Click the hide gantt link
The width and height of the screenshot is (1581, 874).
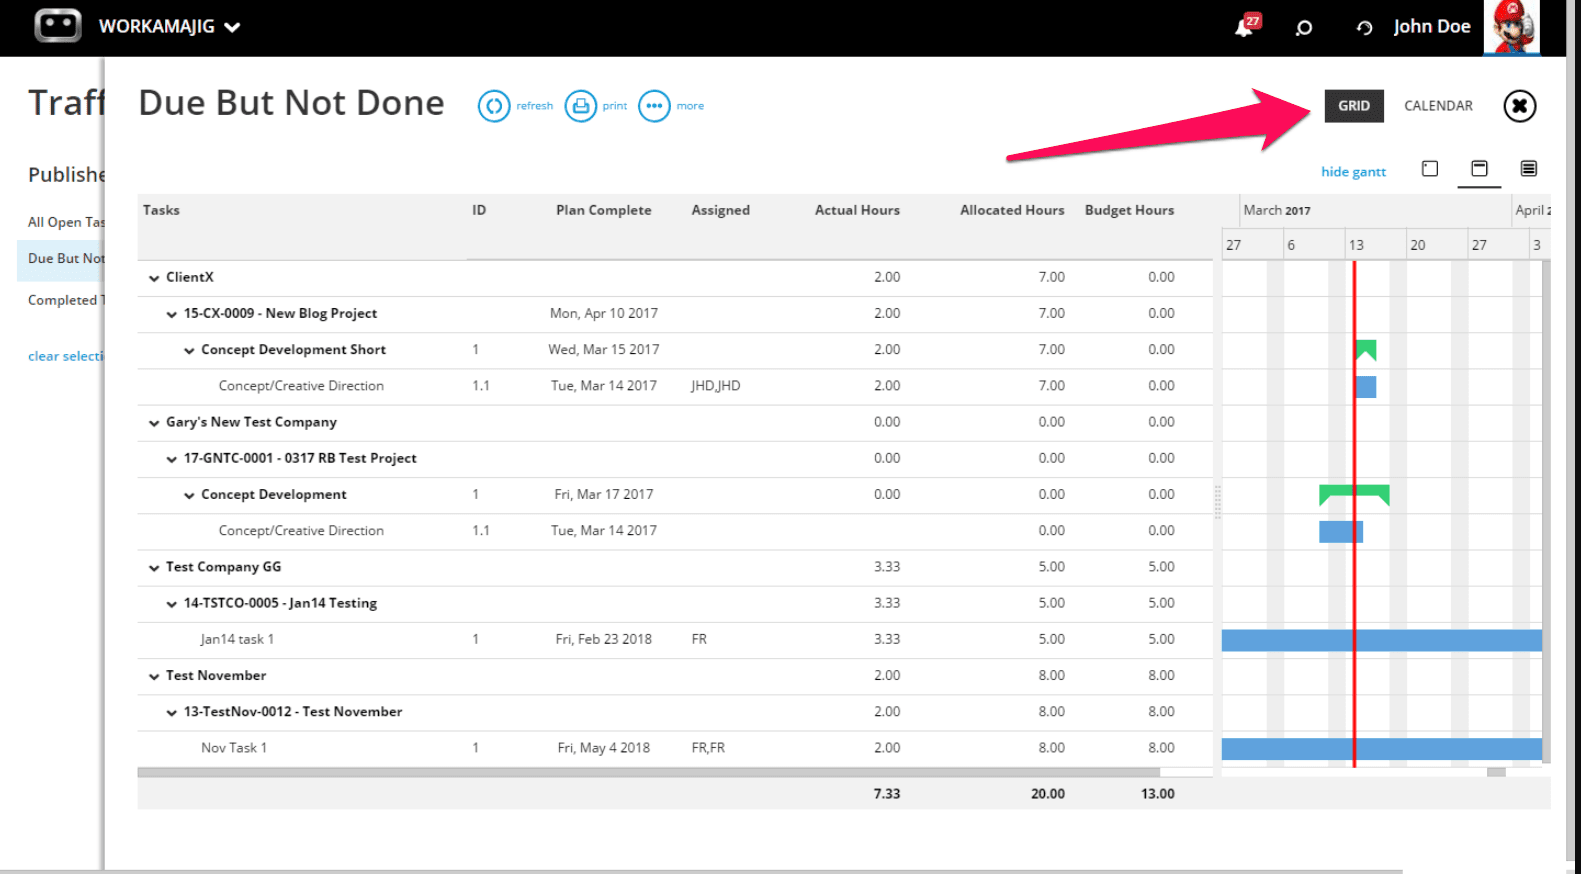[1352, 172]
